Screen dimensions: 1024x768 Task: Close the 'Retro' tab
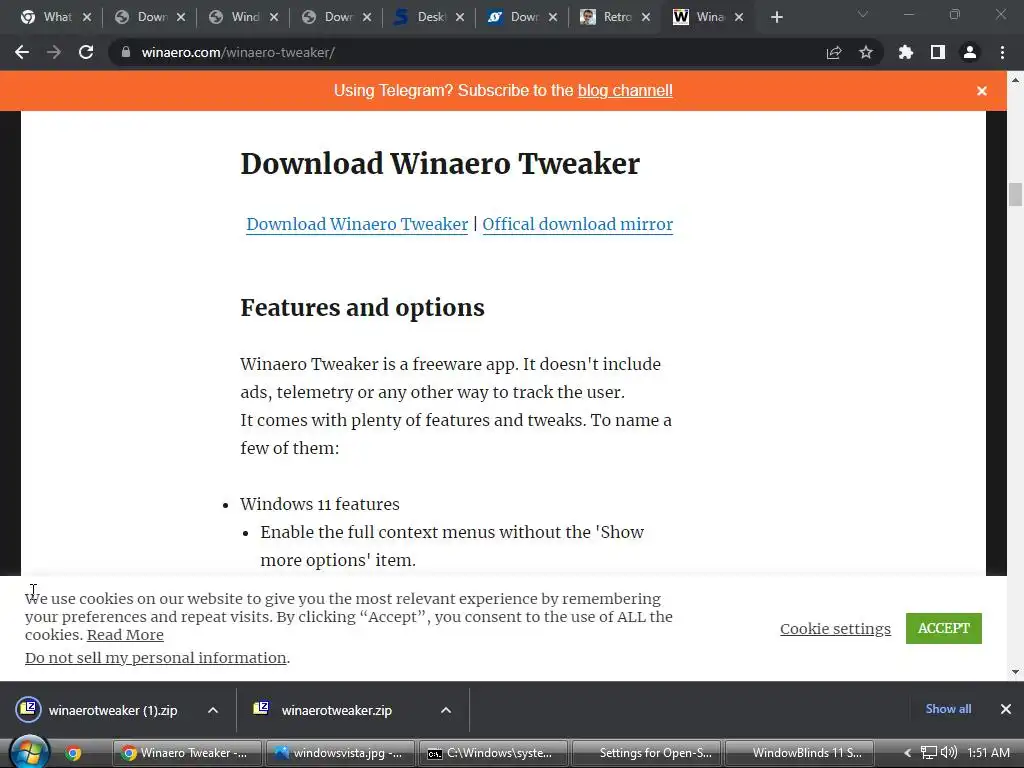646,17
